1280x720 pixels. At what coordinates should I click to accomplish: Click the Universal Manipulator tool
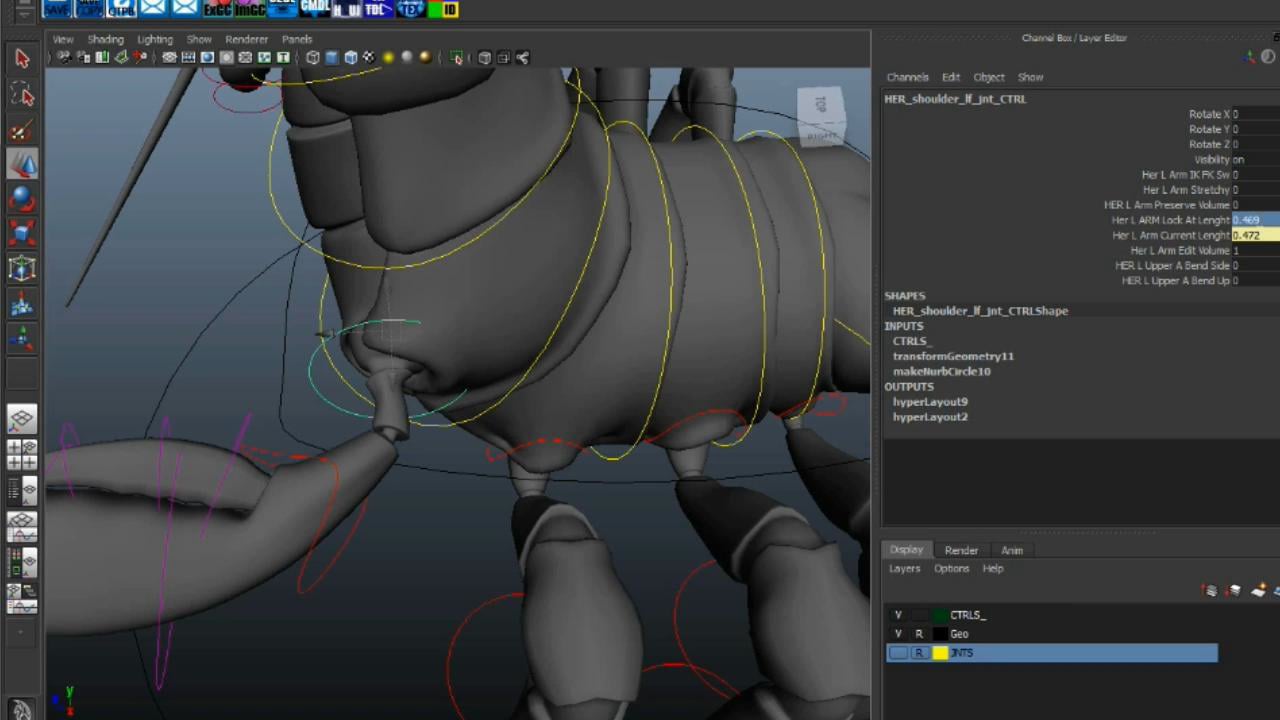tap(22, 268)
